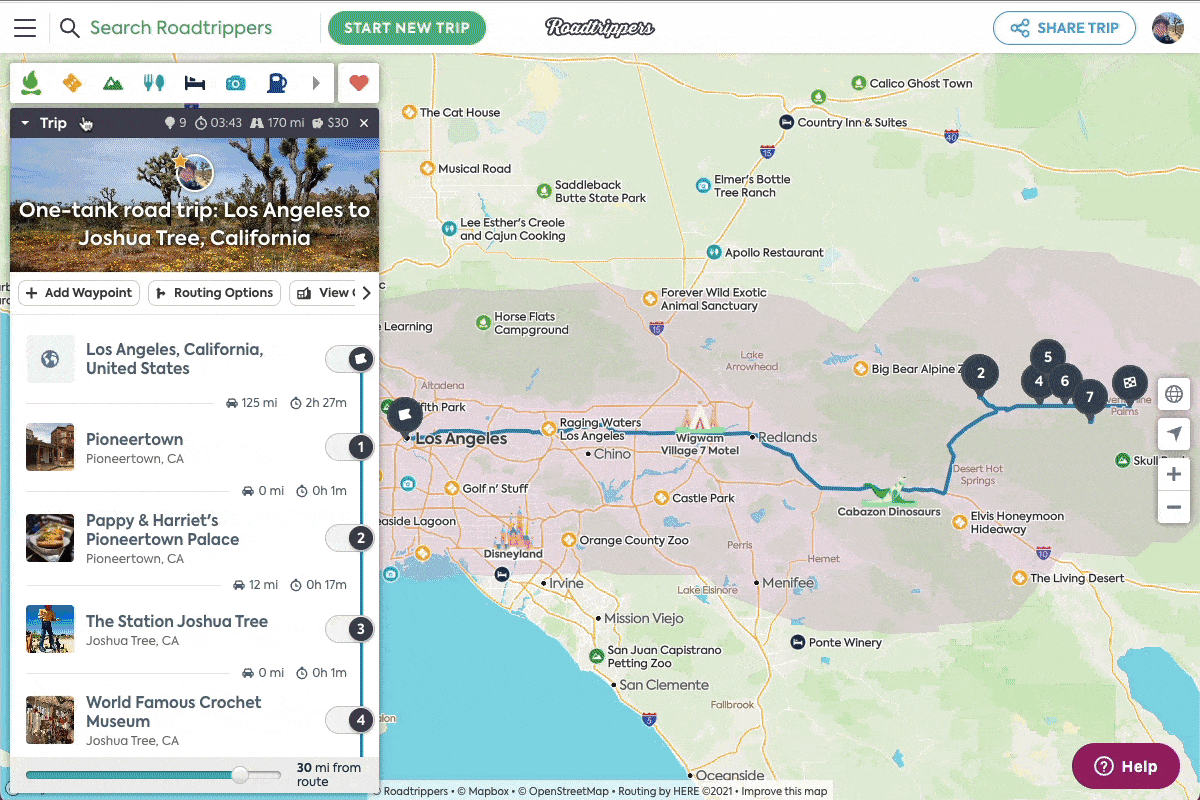Image resolution: width=1200 pixels, height=800 pixels.
Task: Toggle waypoint 1 Pioneertown switch
Action: (349, 447)
